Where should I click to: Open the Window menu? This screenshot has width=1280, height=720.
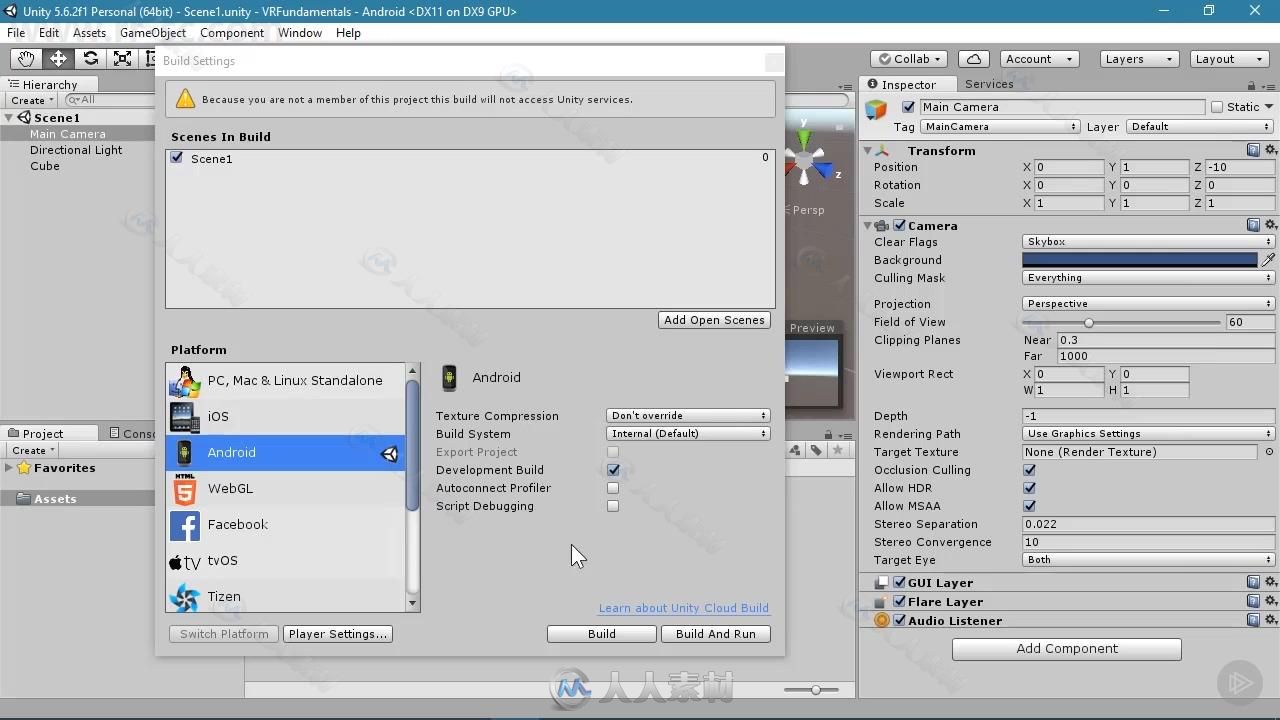tap(300, 33)
